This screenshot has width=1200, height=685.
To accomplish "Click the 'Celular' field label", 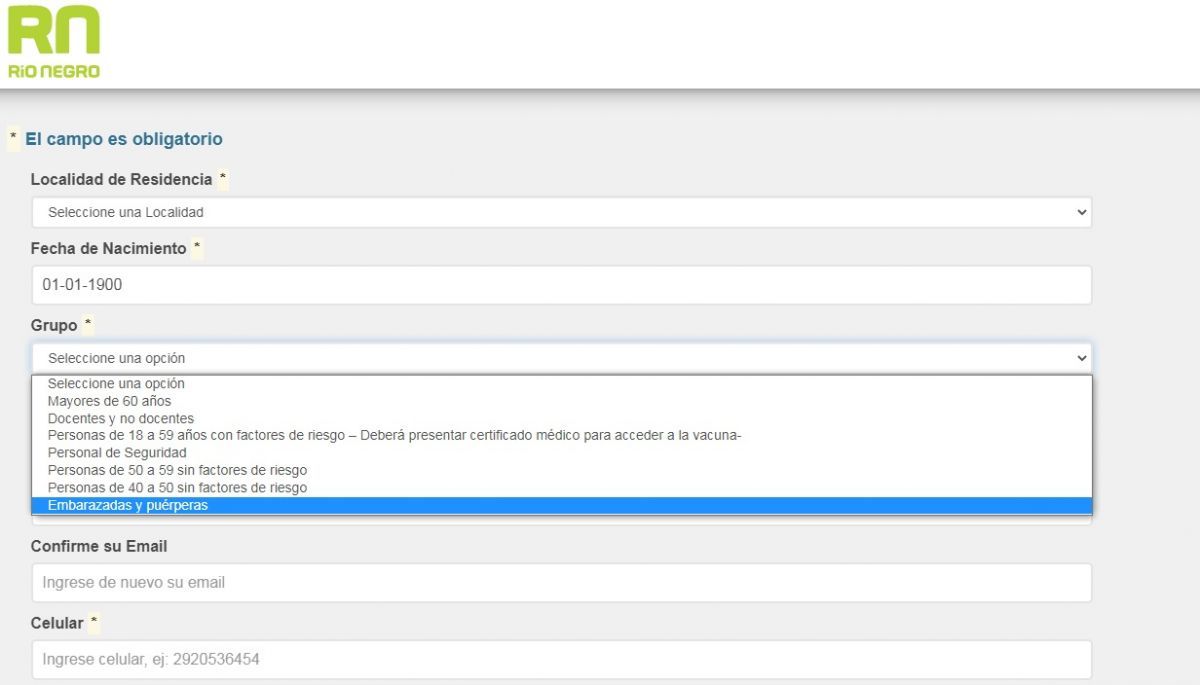I will (57, 624).
